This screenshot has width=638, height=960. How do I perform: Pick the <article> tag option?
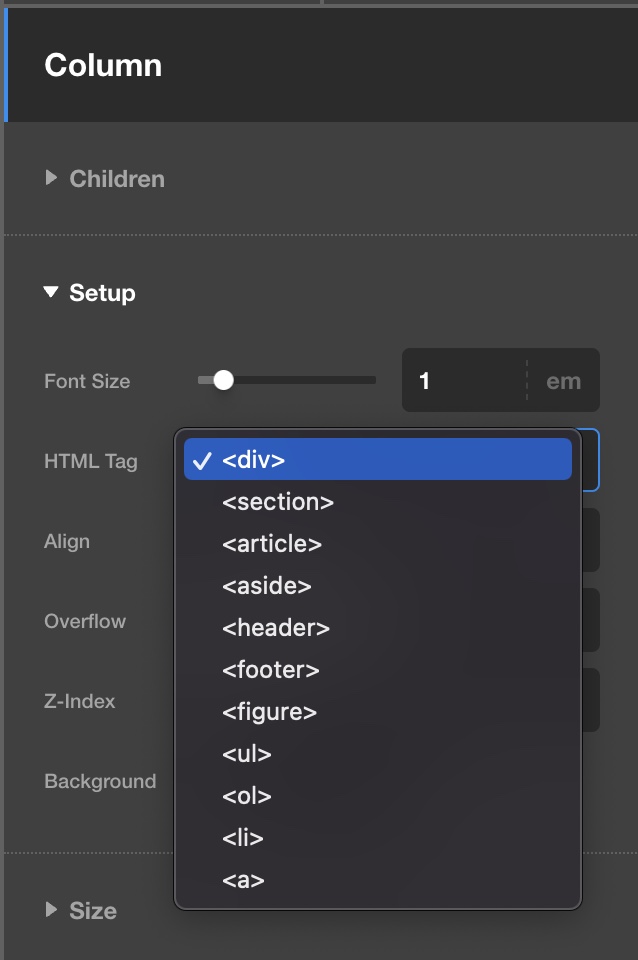coord(377,544)
